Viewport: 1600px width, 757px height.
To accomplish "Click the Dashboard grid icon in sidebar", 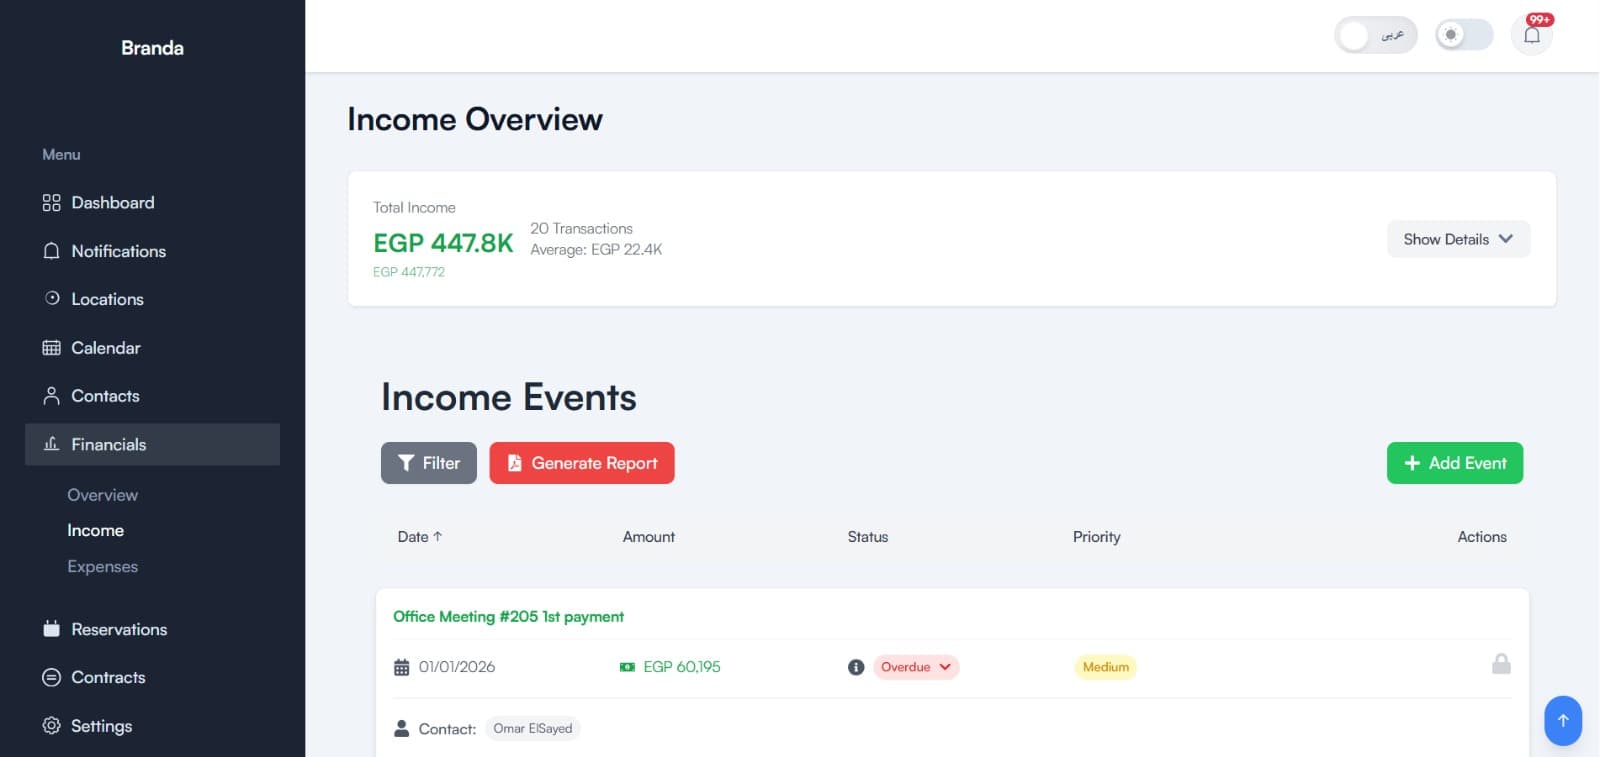I will (x=51, y=203).
